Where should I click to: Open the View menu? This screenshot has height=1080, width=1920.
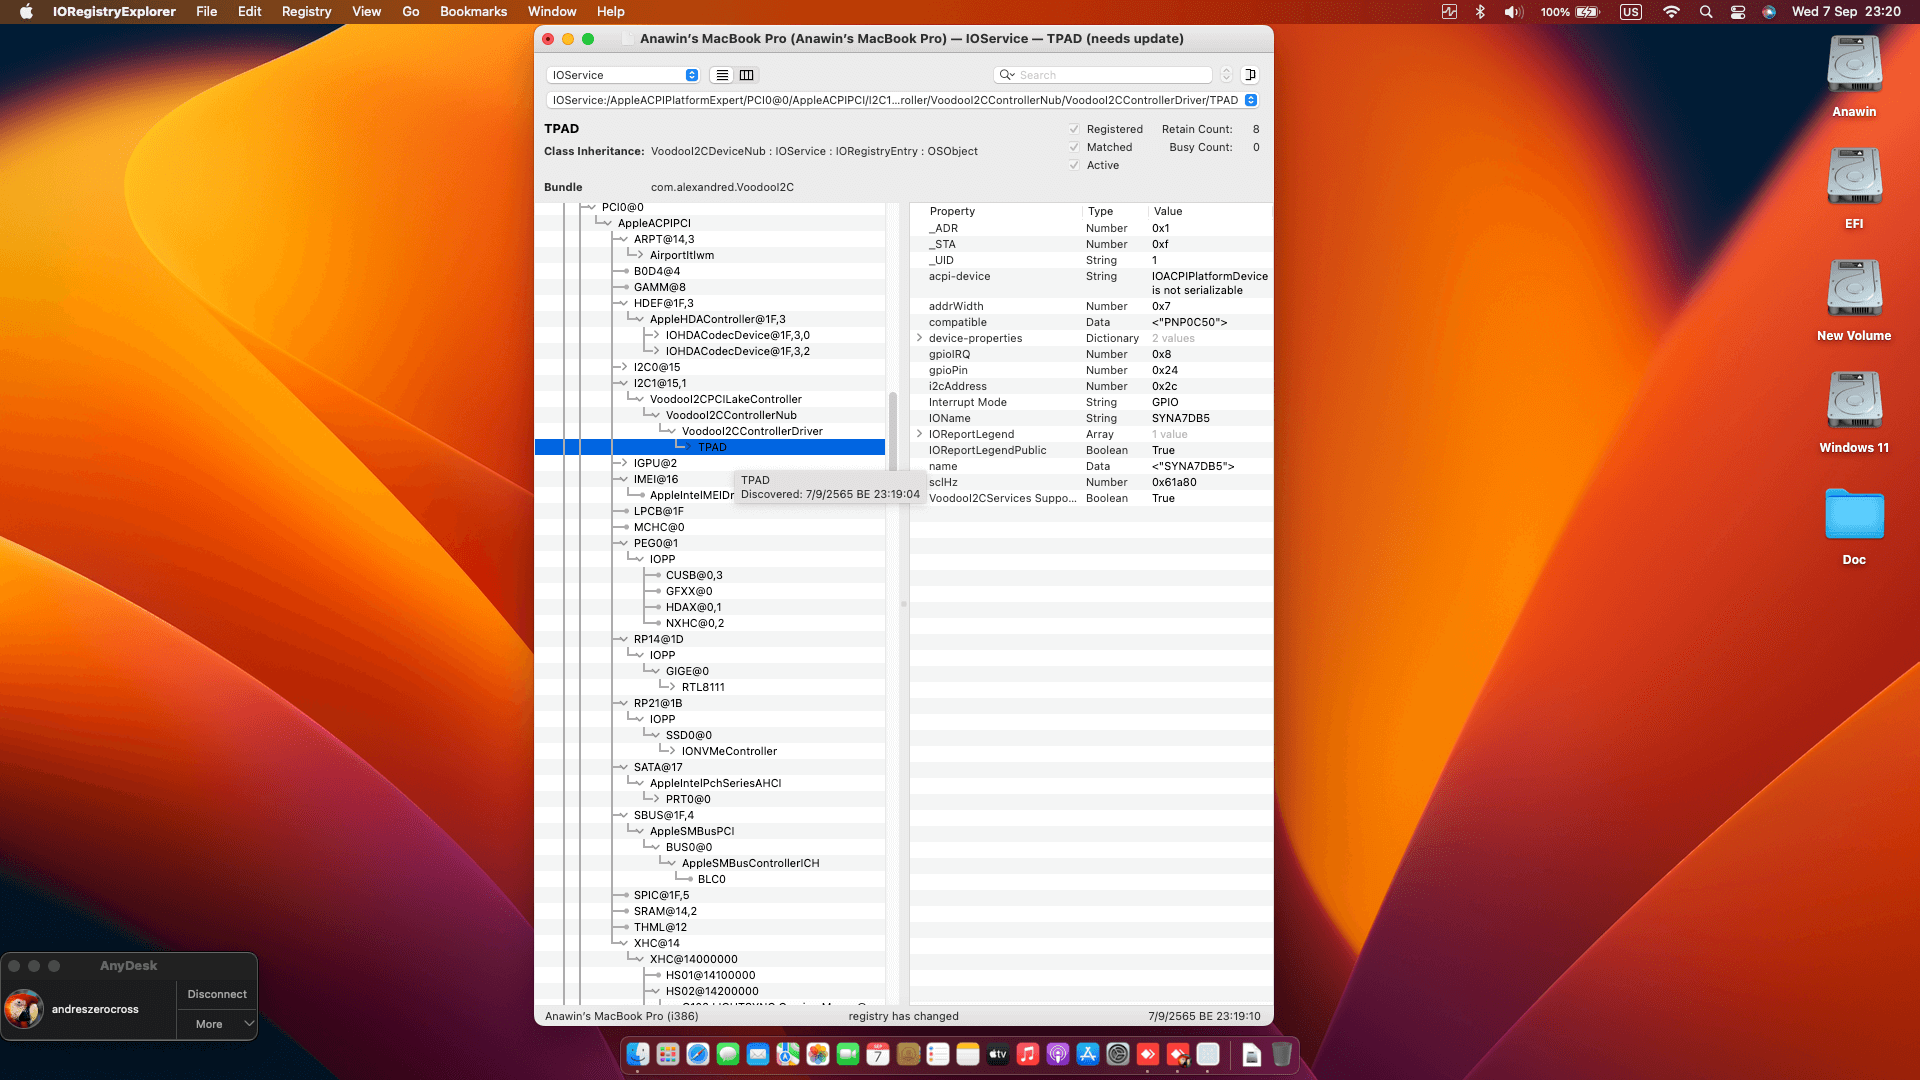366,12
